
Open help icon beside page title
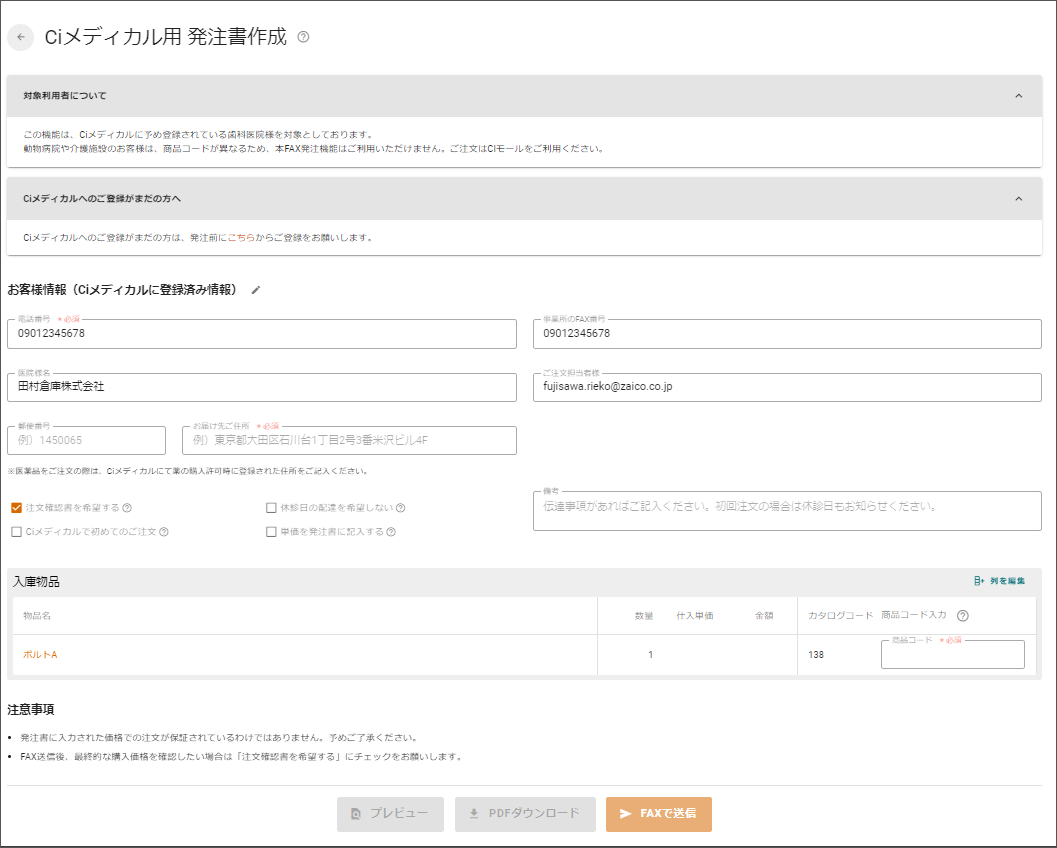(x=303, y=37)
